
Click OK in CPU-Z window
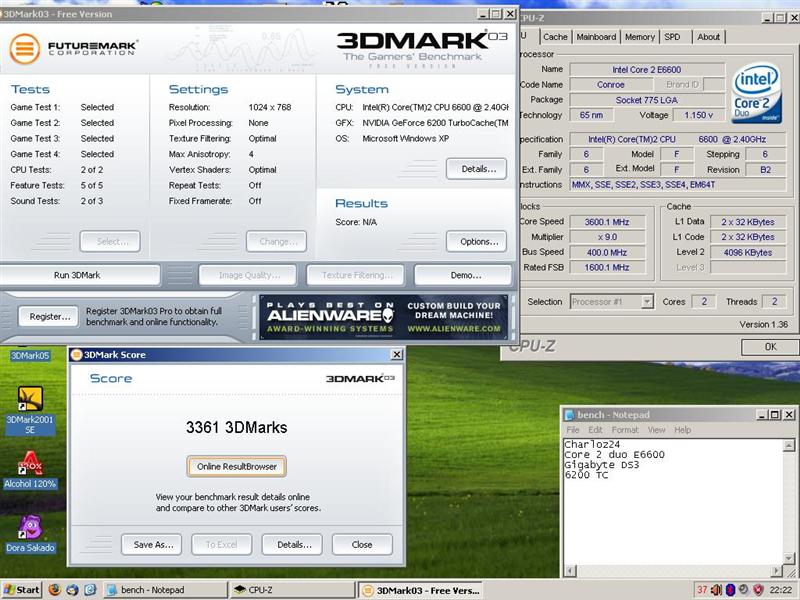(769, 347)
